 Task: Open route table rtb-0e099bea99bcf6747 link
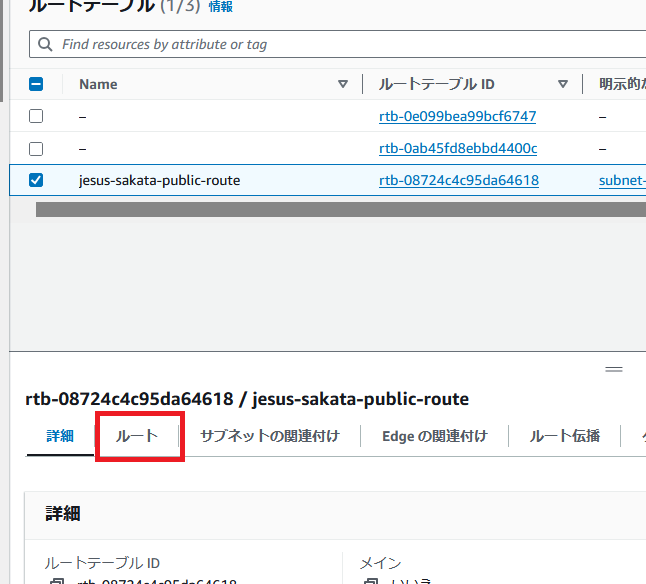457,116
